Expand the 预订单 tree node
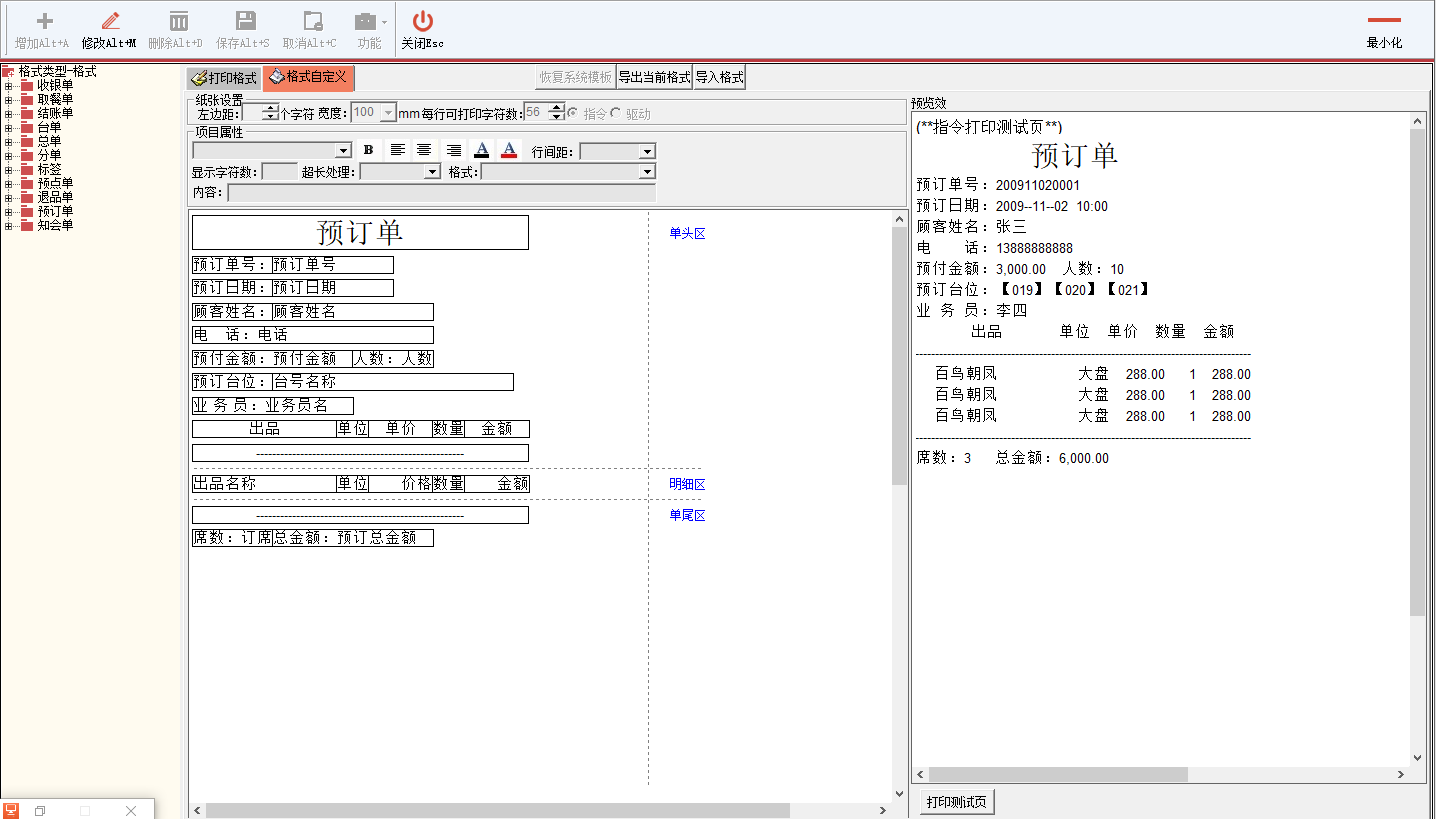This screenshot has width=1436, height=819. [x=8, y=211]
